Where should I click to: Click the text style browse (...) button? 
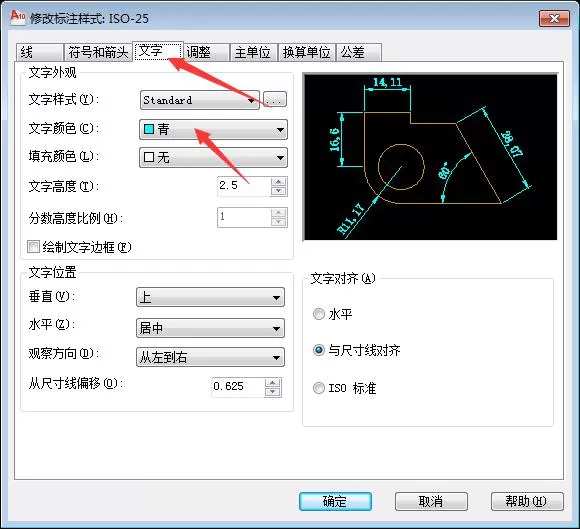(275, 100)
